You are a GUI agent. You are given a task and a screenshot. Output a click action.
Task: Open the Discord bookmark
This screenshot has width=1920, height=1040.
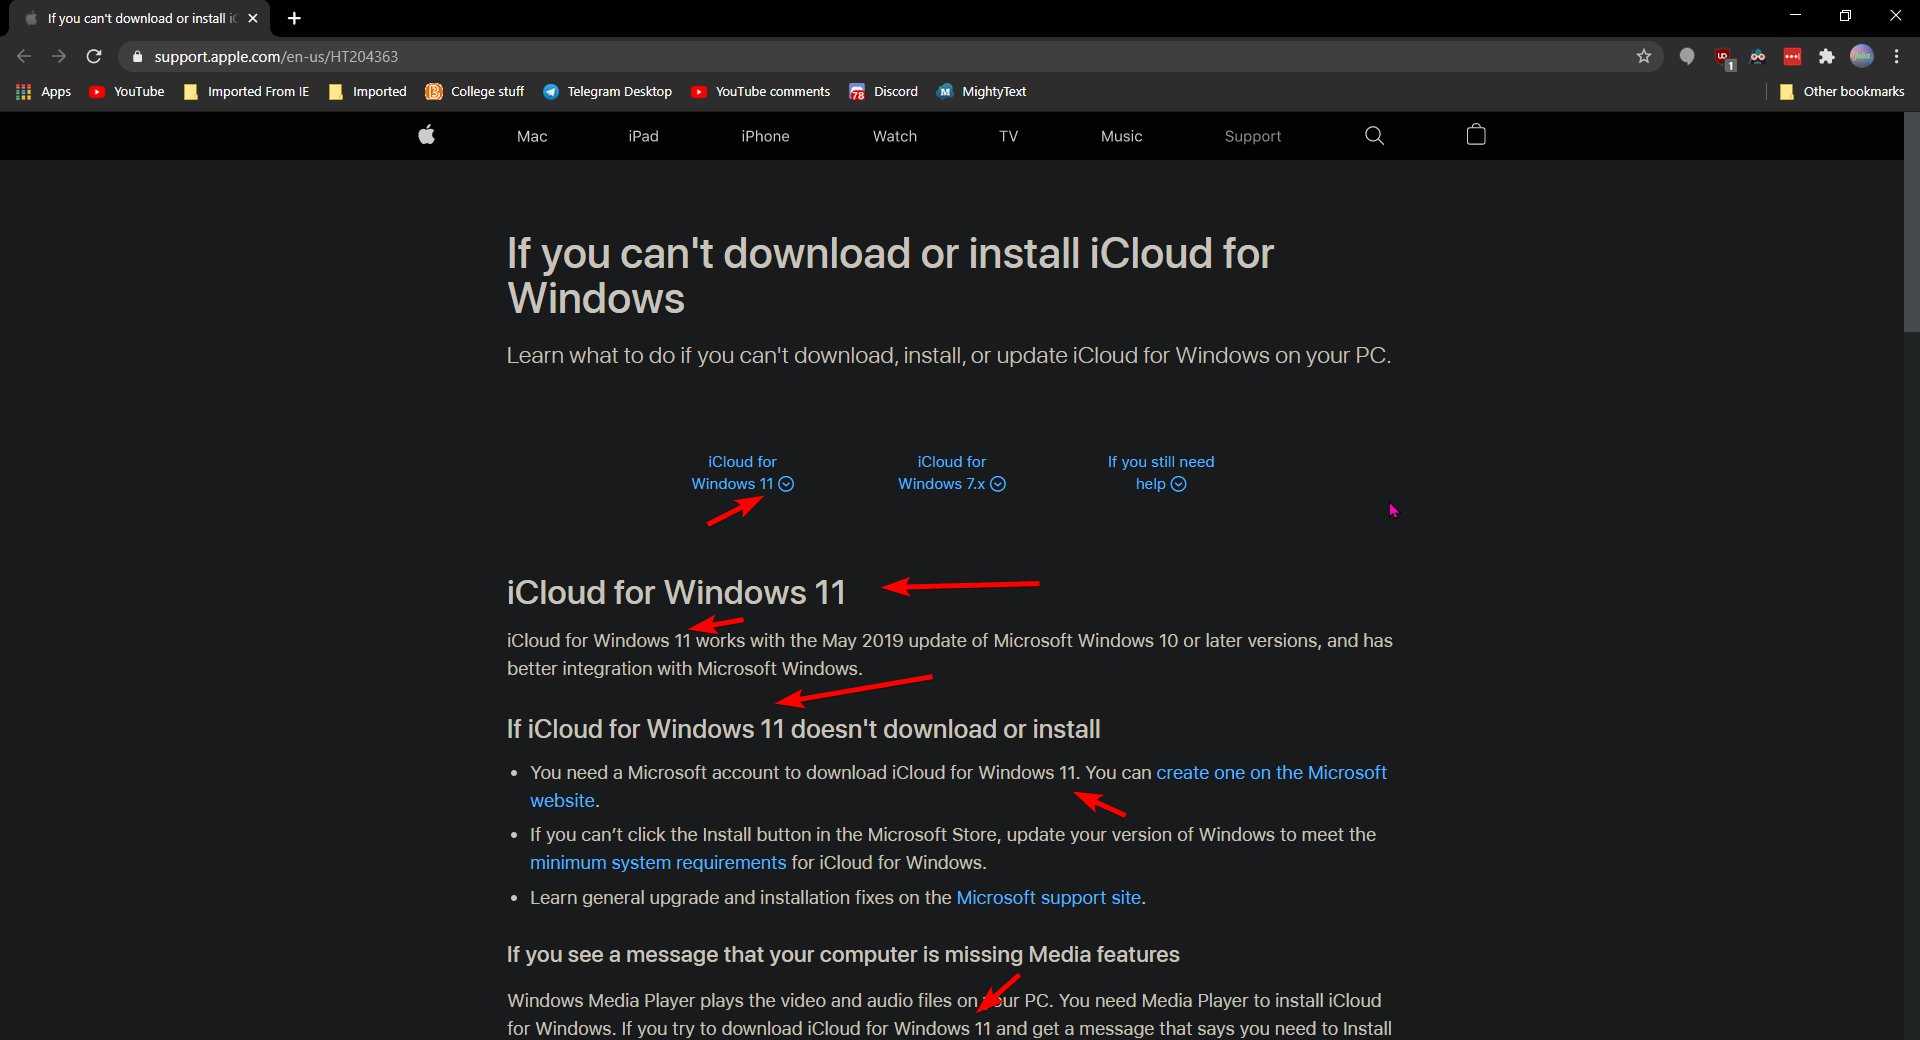point(883,91)
